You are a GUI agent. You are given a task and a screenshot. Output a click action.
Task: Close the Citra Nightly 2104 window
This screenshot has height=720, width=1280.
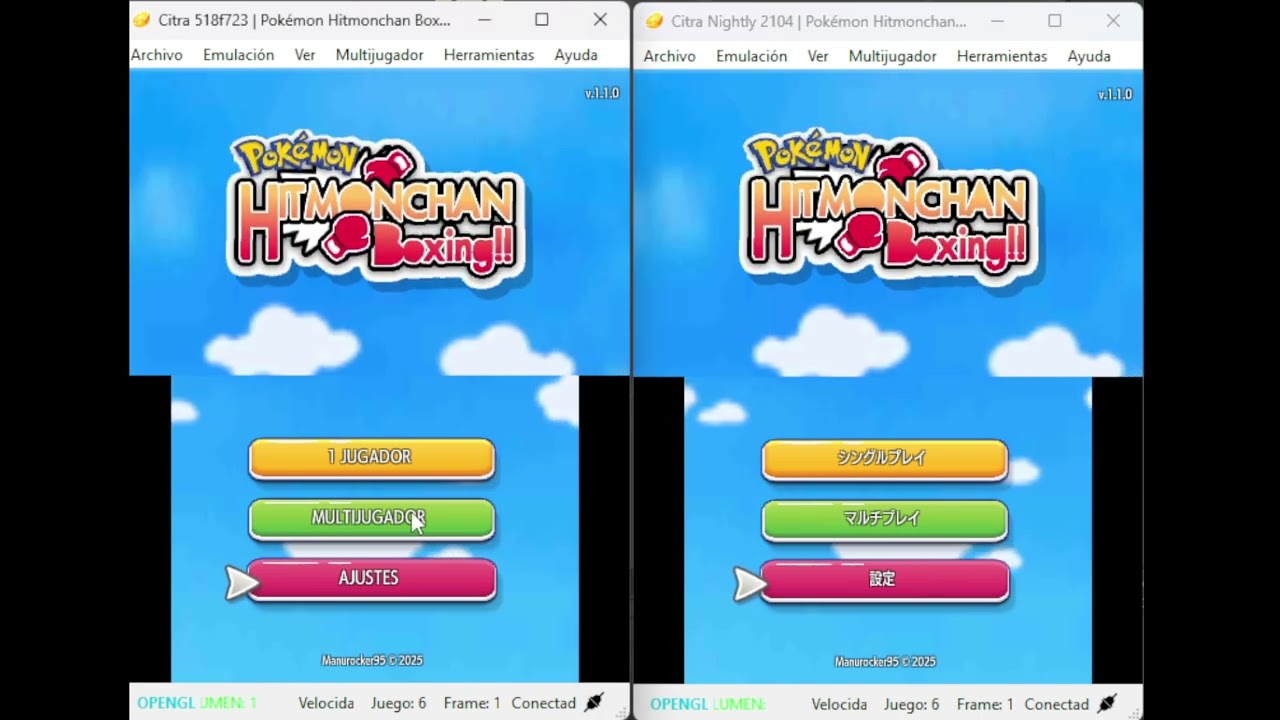(x=1113, y=21)
